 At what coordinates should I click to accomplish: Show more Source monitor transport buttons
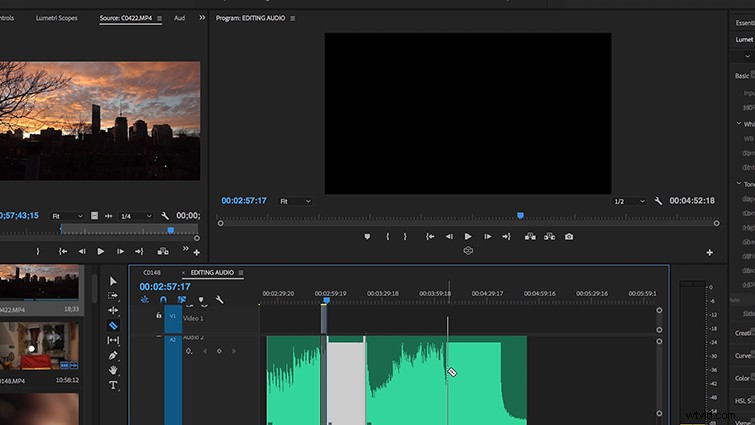pos(186,248)
